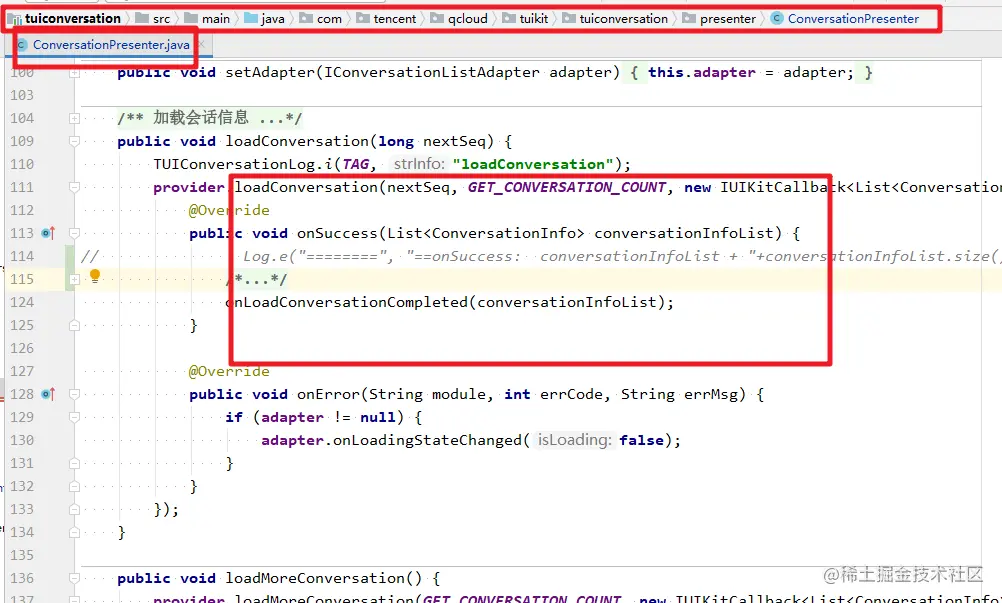Viewport: 1002px width, 603px height.
Task: Click the override marker icon on line 128
Action: click(x=48, y=394)
